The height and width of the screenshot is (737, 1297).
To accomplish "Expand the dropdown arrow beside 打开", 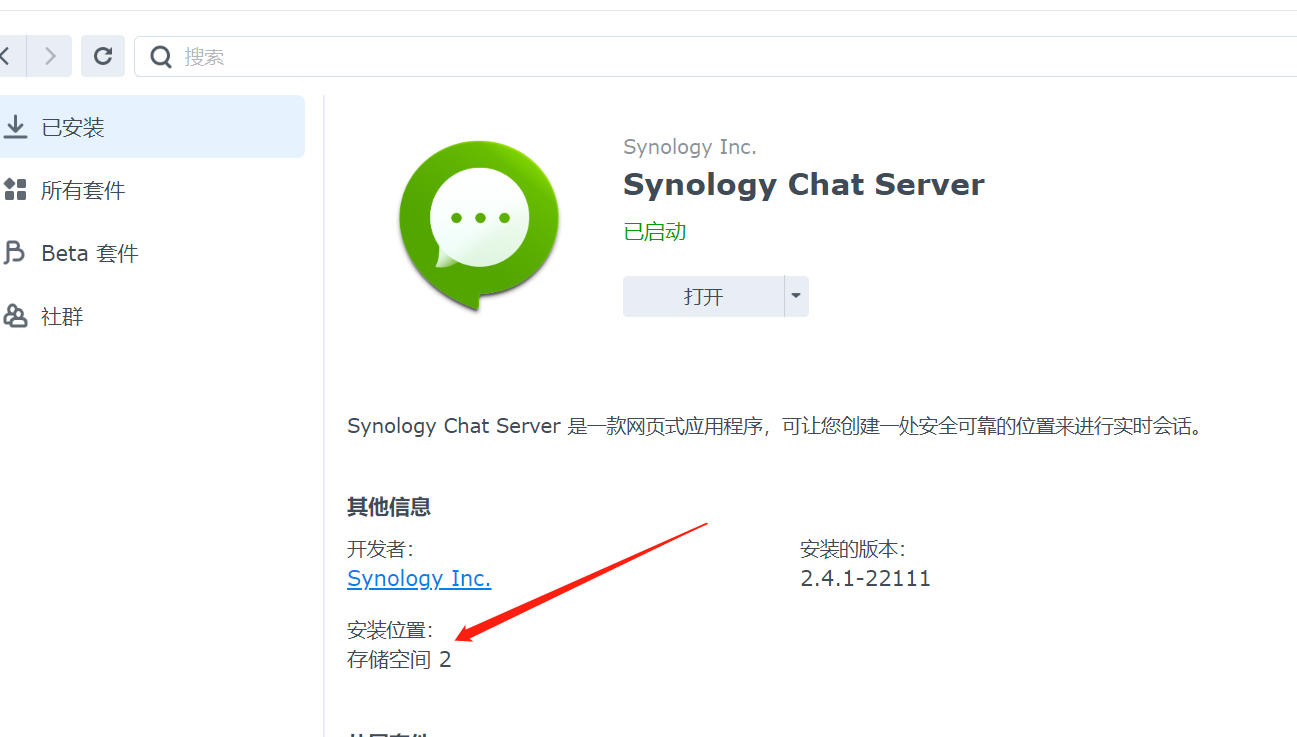I will (x=796, y=297).
